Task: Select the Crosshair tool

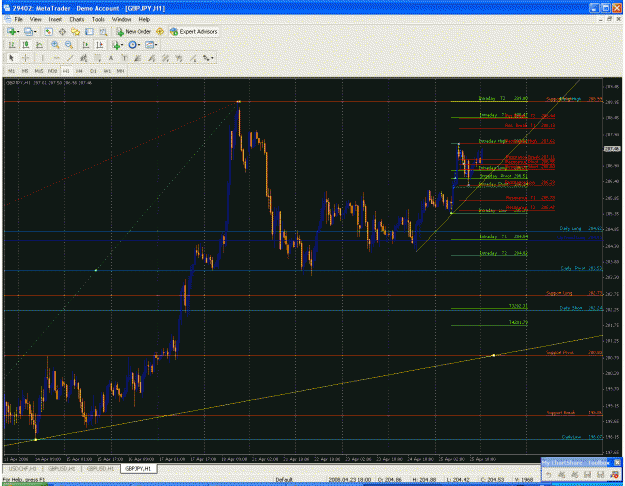Action: tap(26, 58)
